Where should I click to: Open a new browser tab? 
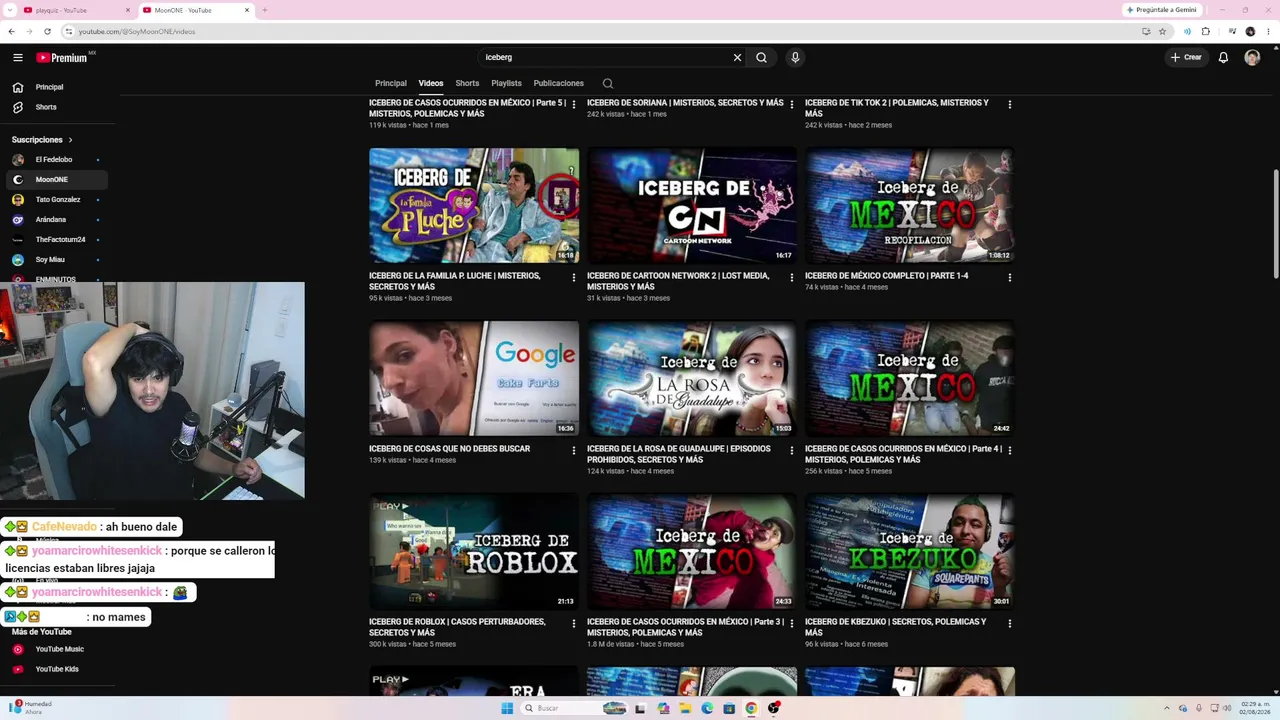click(264, 10)
